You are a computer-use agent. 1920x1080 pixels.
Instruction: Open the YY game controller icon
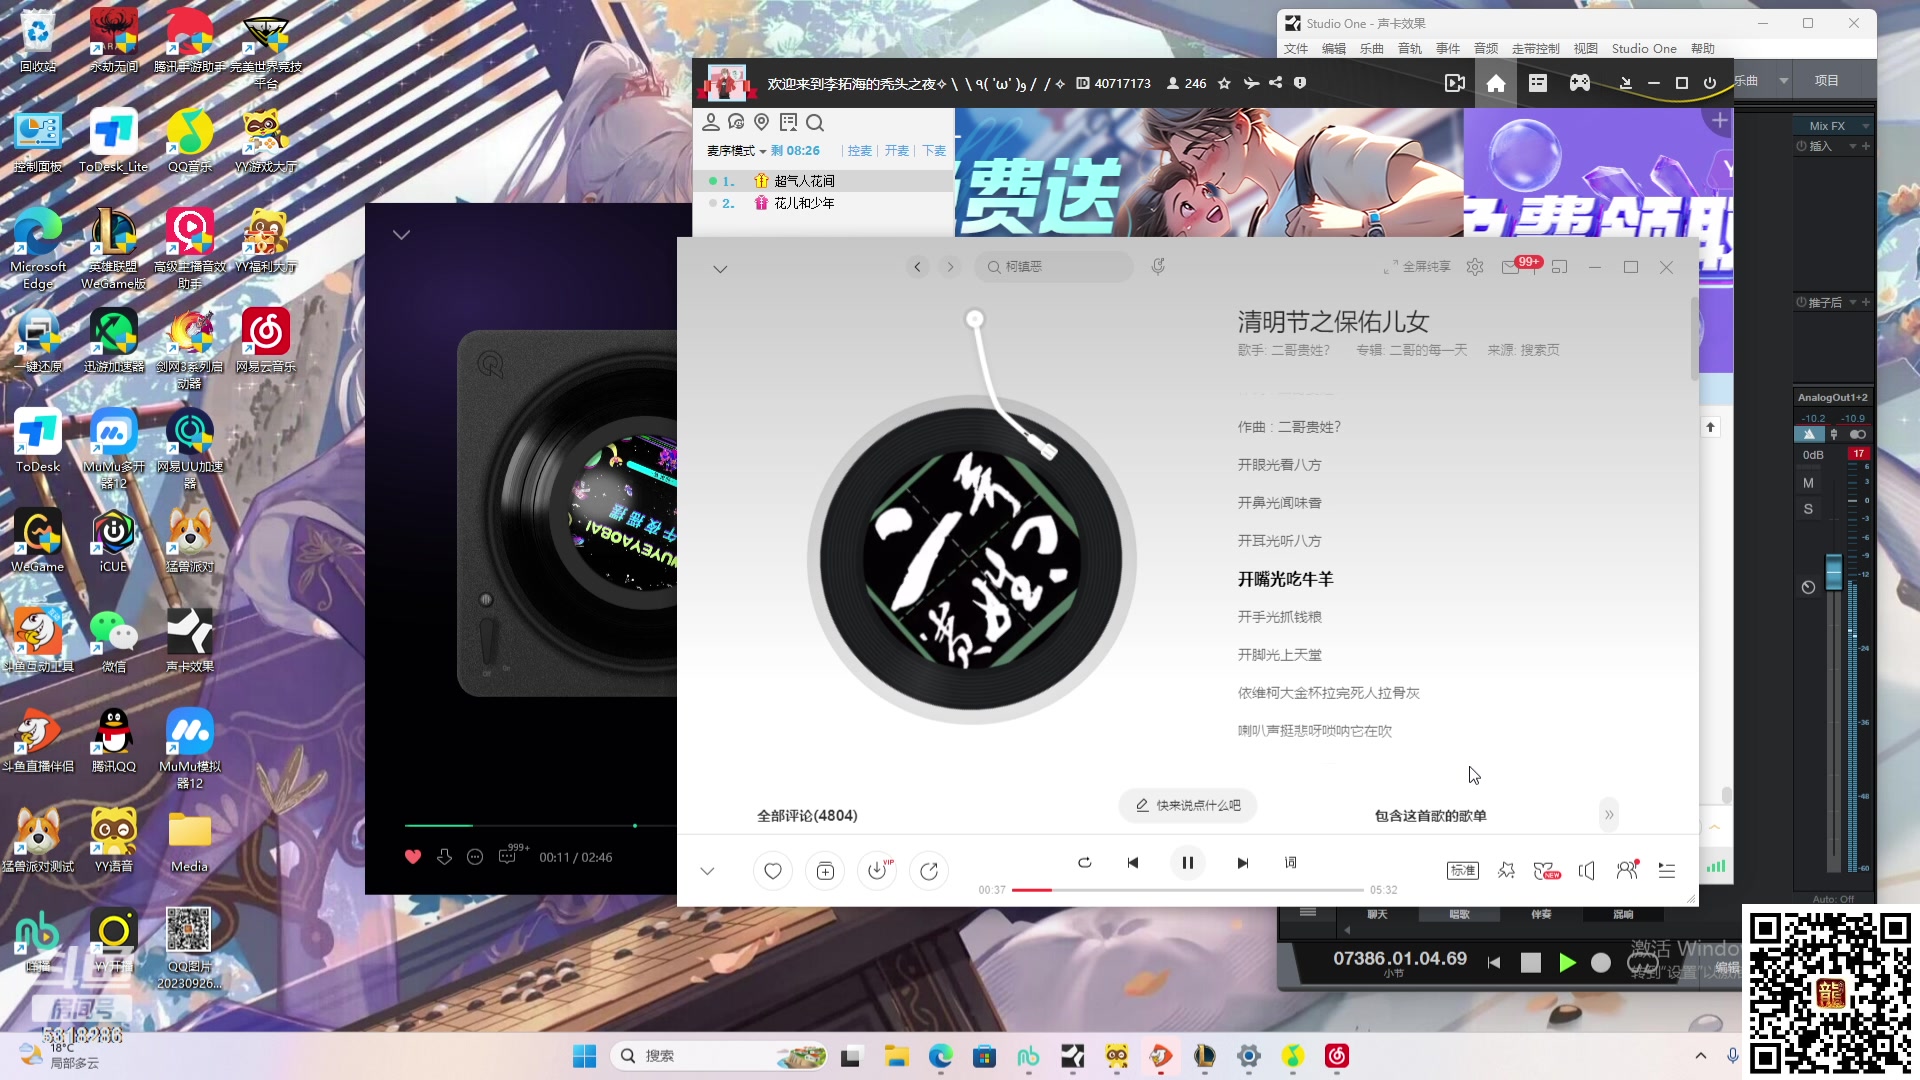point(1580,83)
